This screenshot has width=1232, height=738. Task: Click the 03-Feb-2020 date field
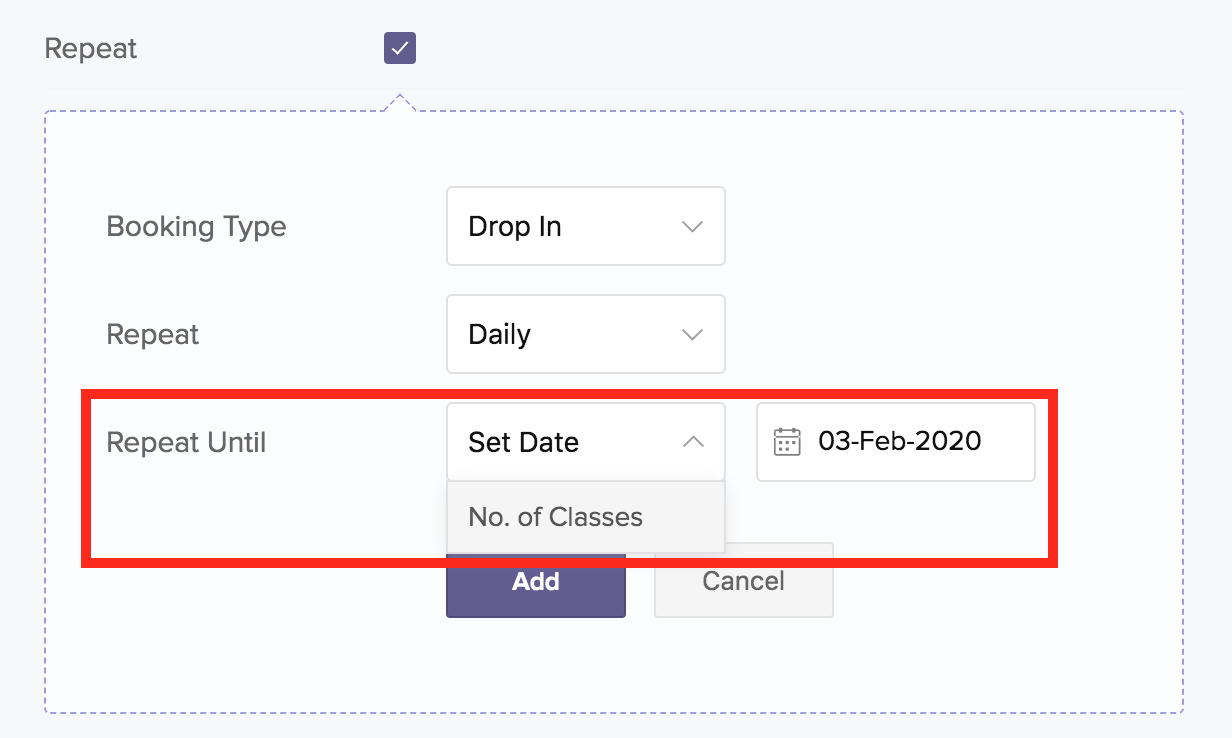click(899, 441)
